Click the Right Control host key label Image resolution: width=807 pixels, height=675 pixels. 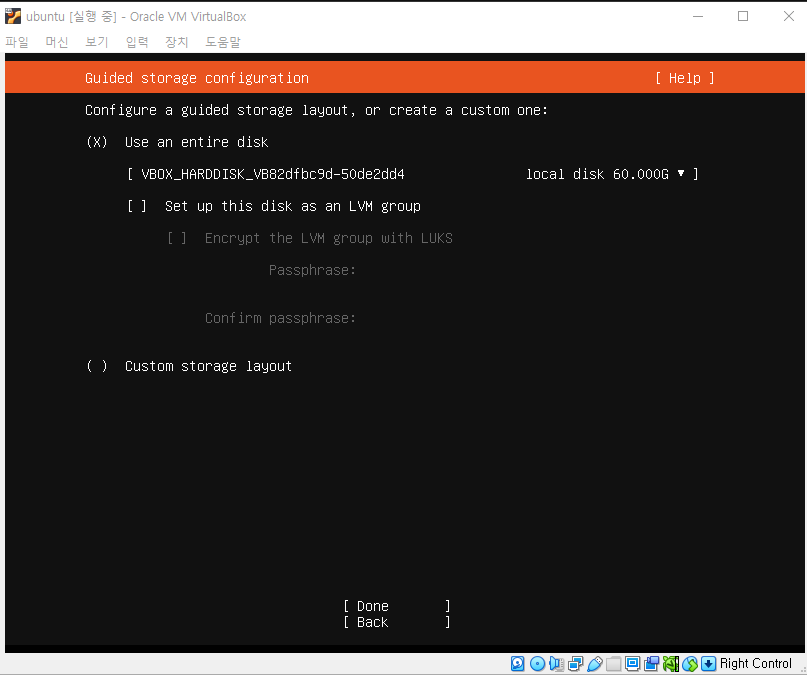click(756, 664)
